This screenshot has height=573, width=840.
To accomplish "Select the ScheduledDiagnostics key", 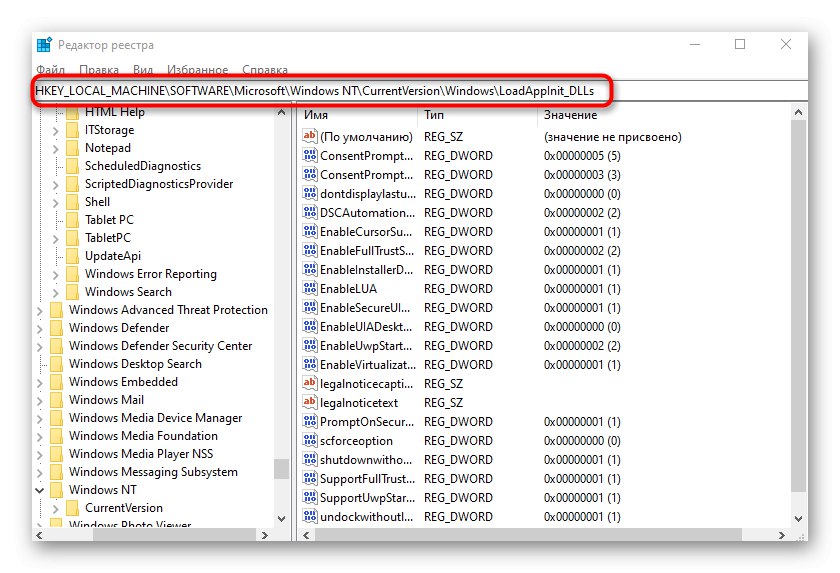I will (143, 166).
